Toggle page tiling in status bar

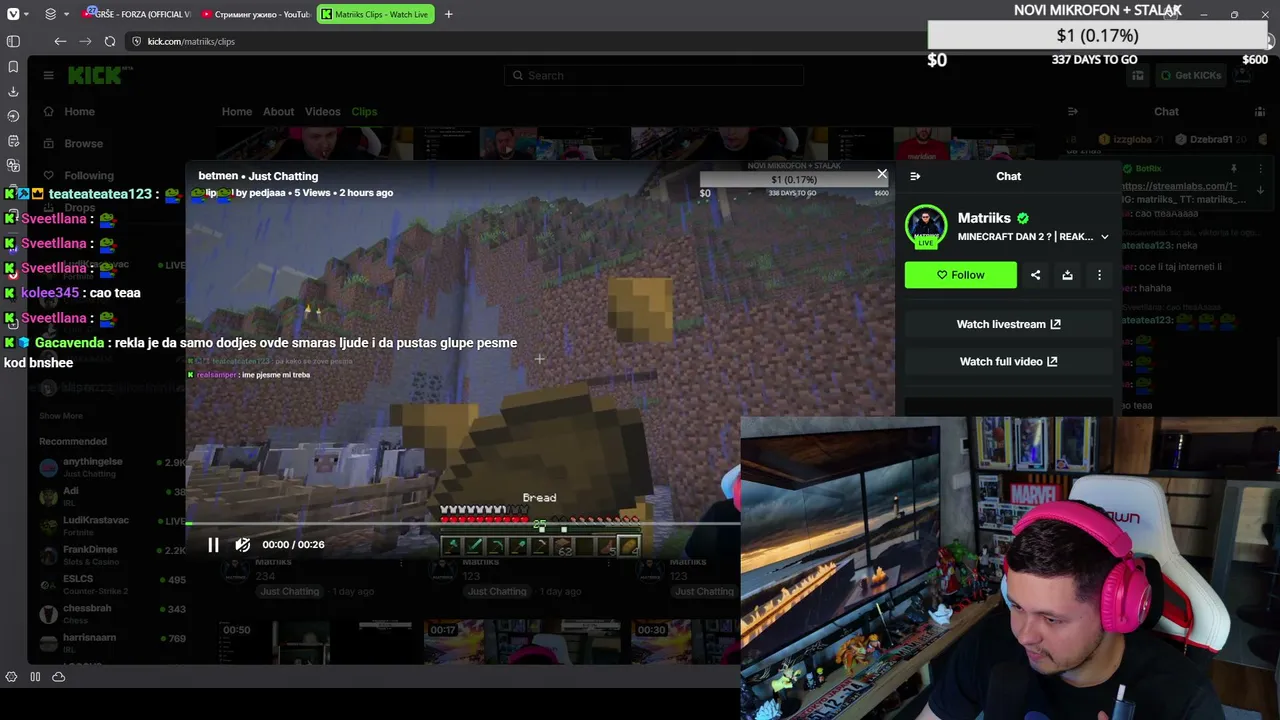click(x=35, y=677)
